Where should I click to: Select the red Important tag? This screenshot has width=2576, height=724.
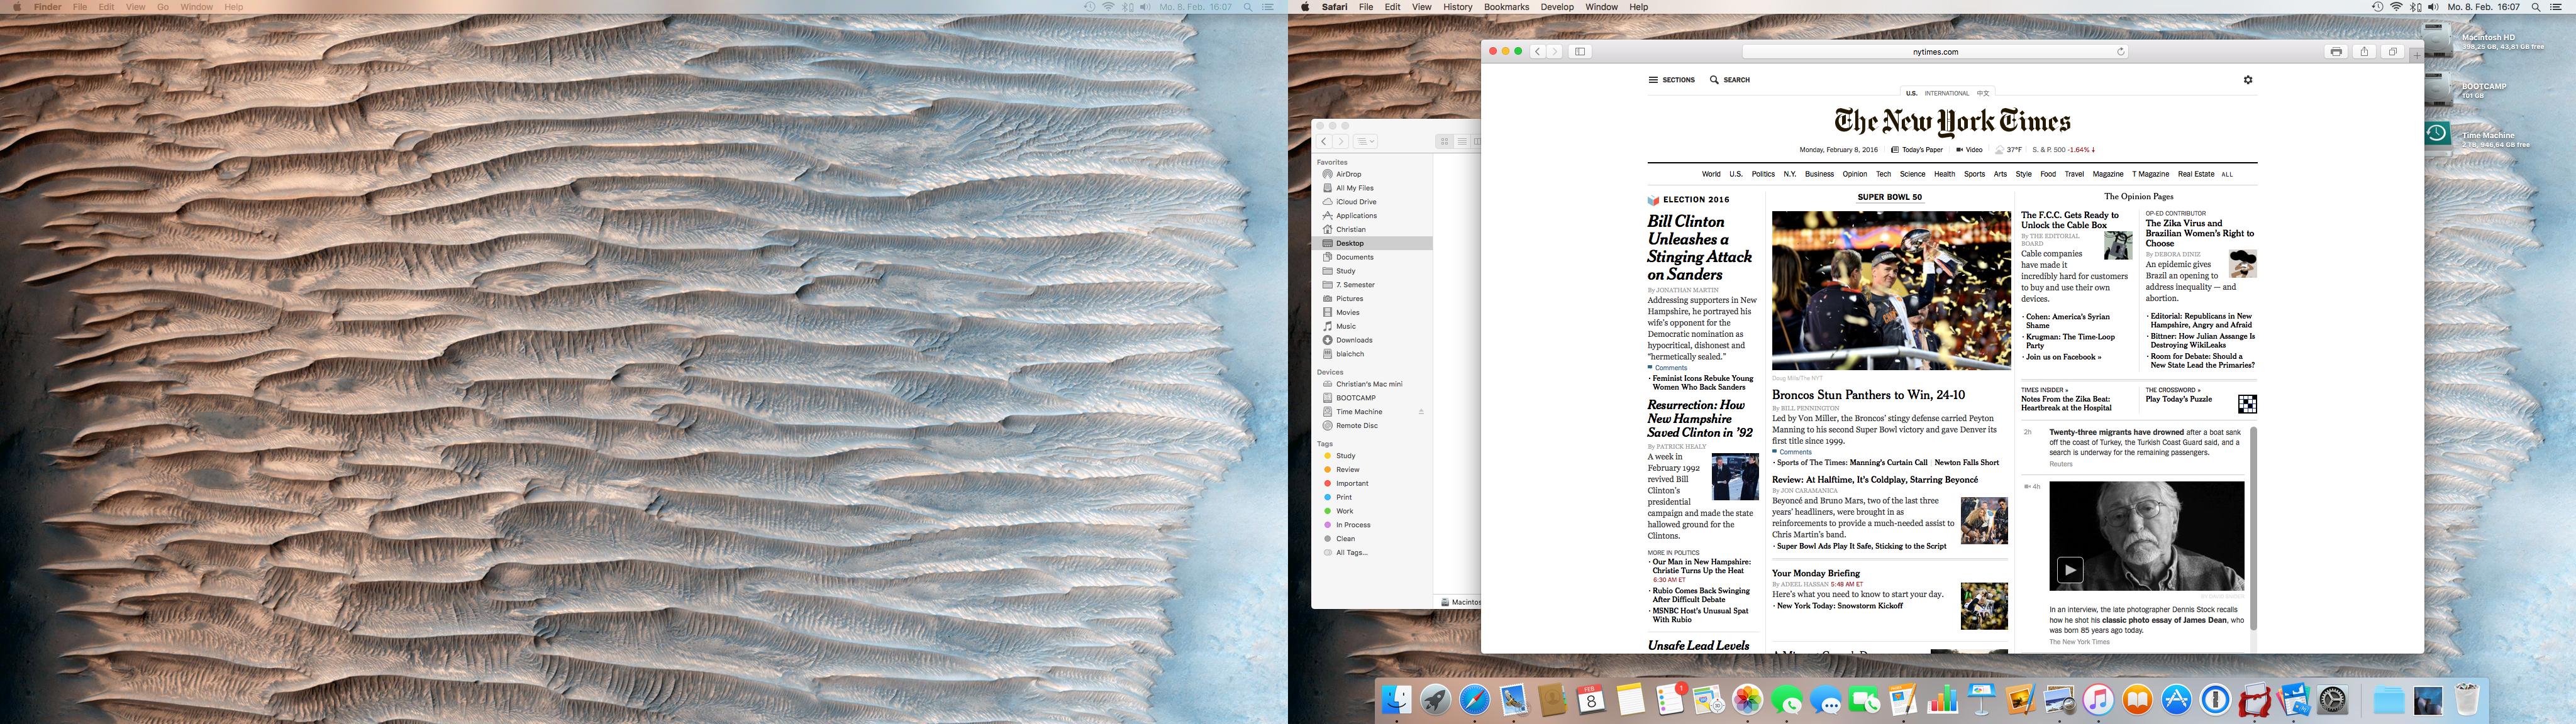point(1351,483)
